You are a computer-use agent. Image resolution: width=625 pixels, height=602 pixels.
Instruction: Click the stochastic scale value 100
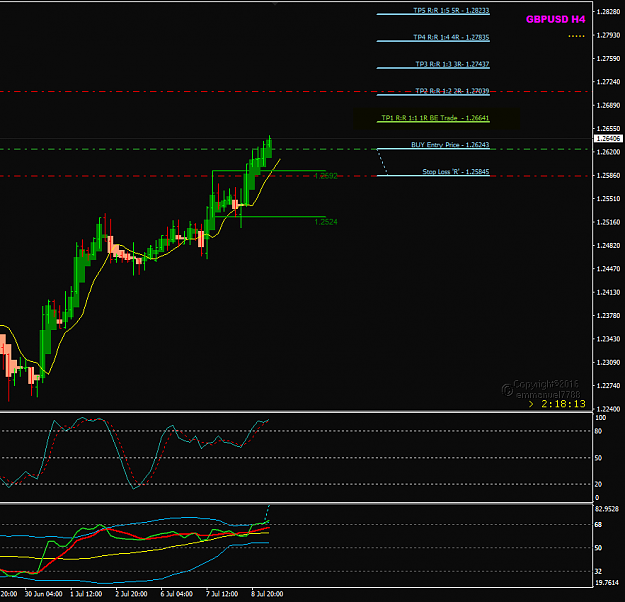point(600,417)
